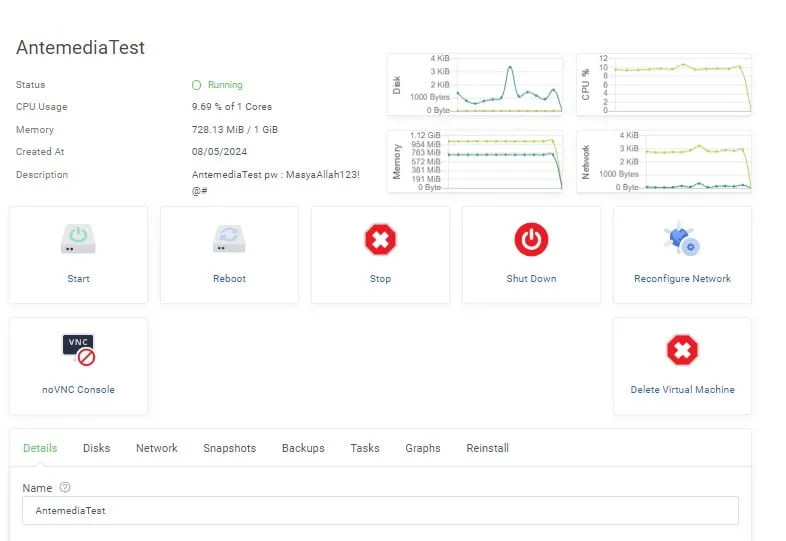The image size is (786, 541).
Task: Open the Backups tab
Action: 303,448
